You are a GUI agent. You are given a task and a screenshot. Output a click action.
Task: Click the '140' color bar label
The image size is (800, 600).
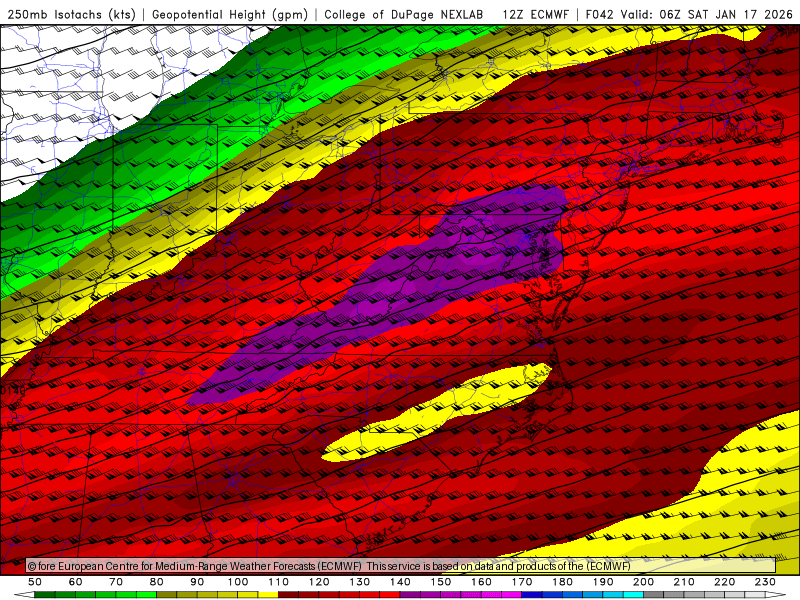(x=401, y=582)
